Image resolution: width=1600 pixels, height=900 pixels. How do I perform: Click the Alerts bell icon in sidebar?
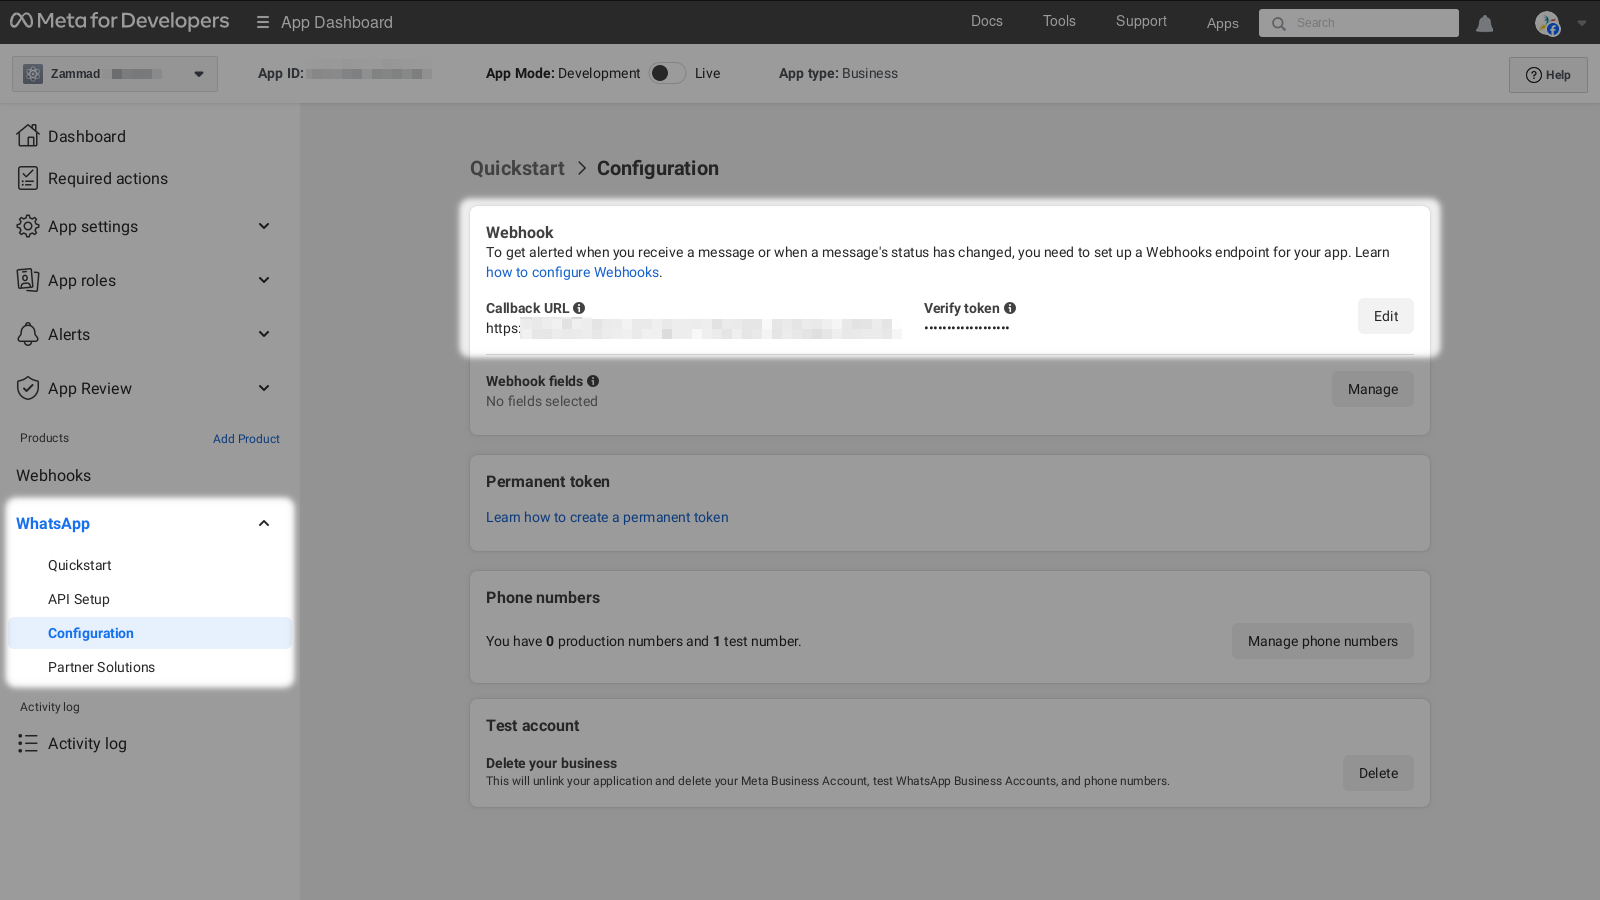click(x=28, y=334)
